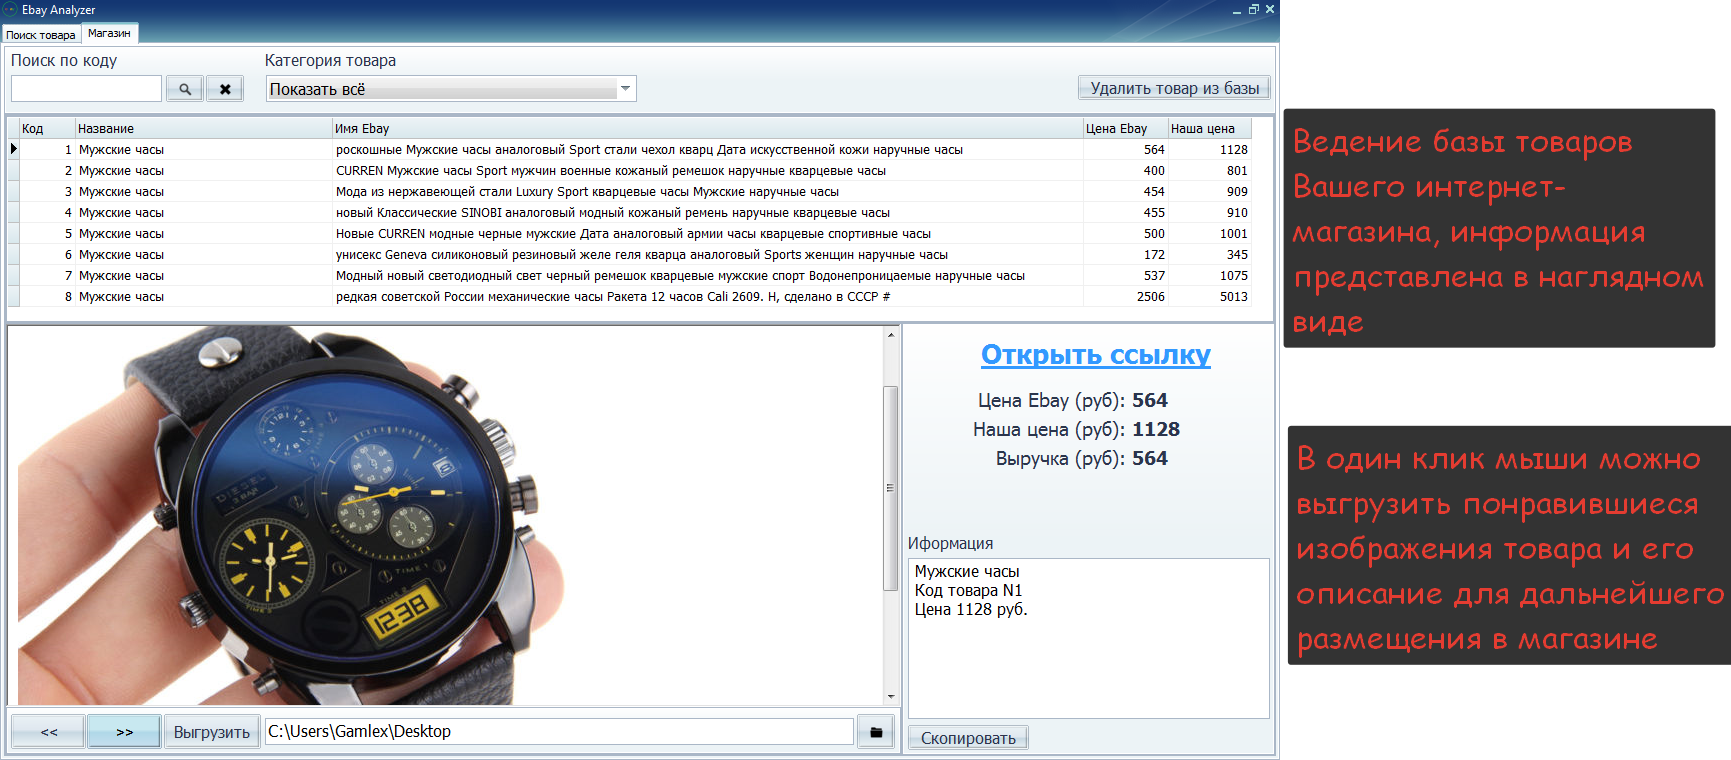Click Ebay price cell '172'
1731x760 pixels.
[x=1126, y=255]
